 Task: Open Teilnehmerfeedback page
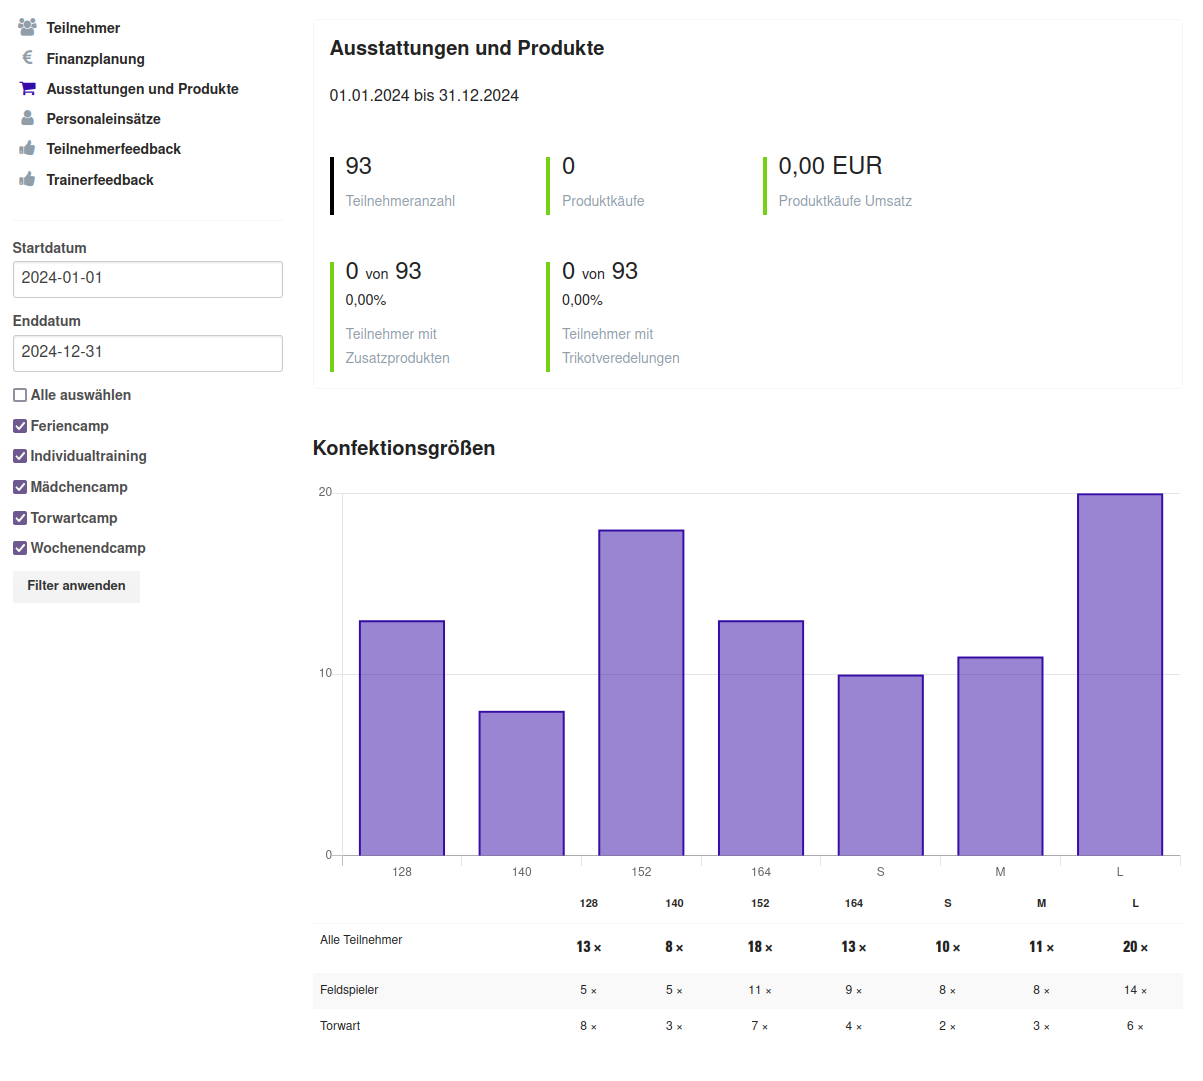click(x=113, y=149)
